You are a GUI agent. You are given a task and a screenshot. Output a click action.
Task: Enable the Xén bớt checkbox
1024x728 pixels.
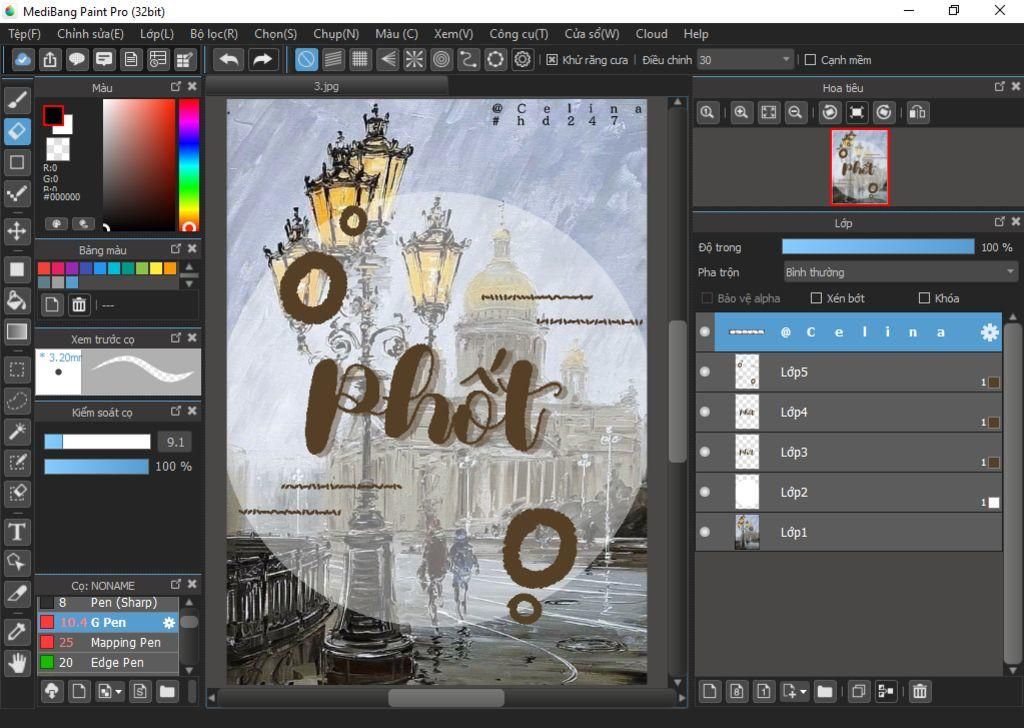click(816, 298)
